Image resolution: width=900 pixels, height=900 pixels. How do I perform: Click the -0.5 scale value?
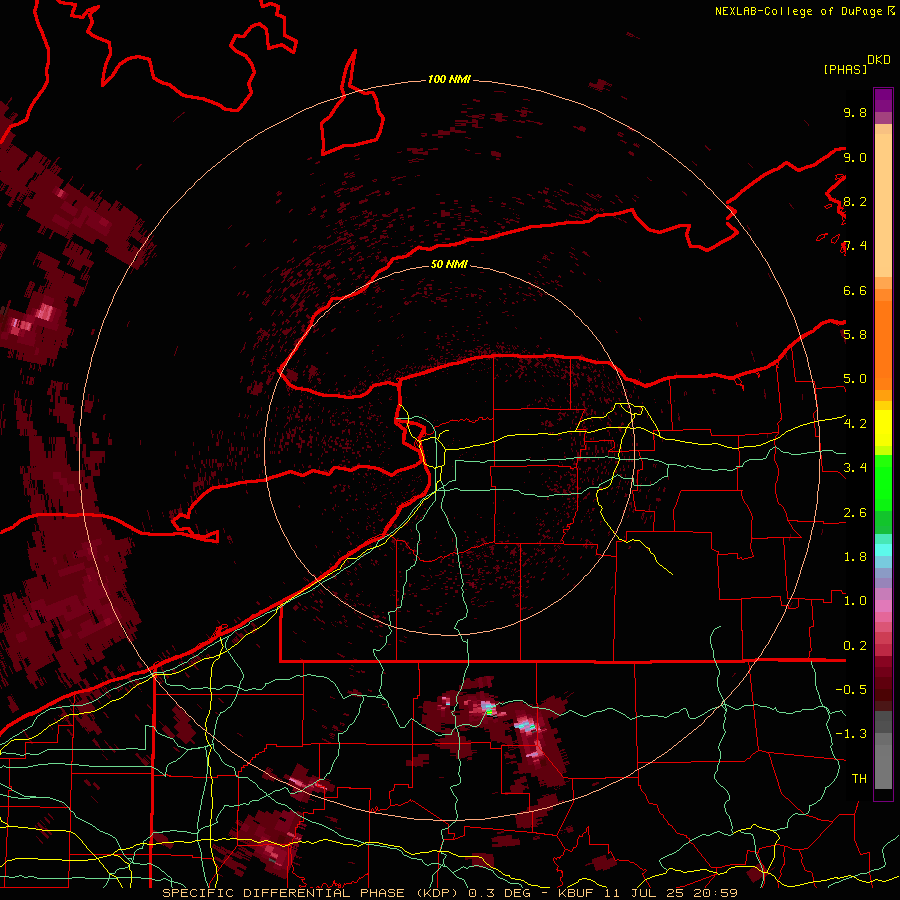pyautogui.click(x=851, y=690)
